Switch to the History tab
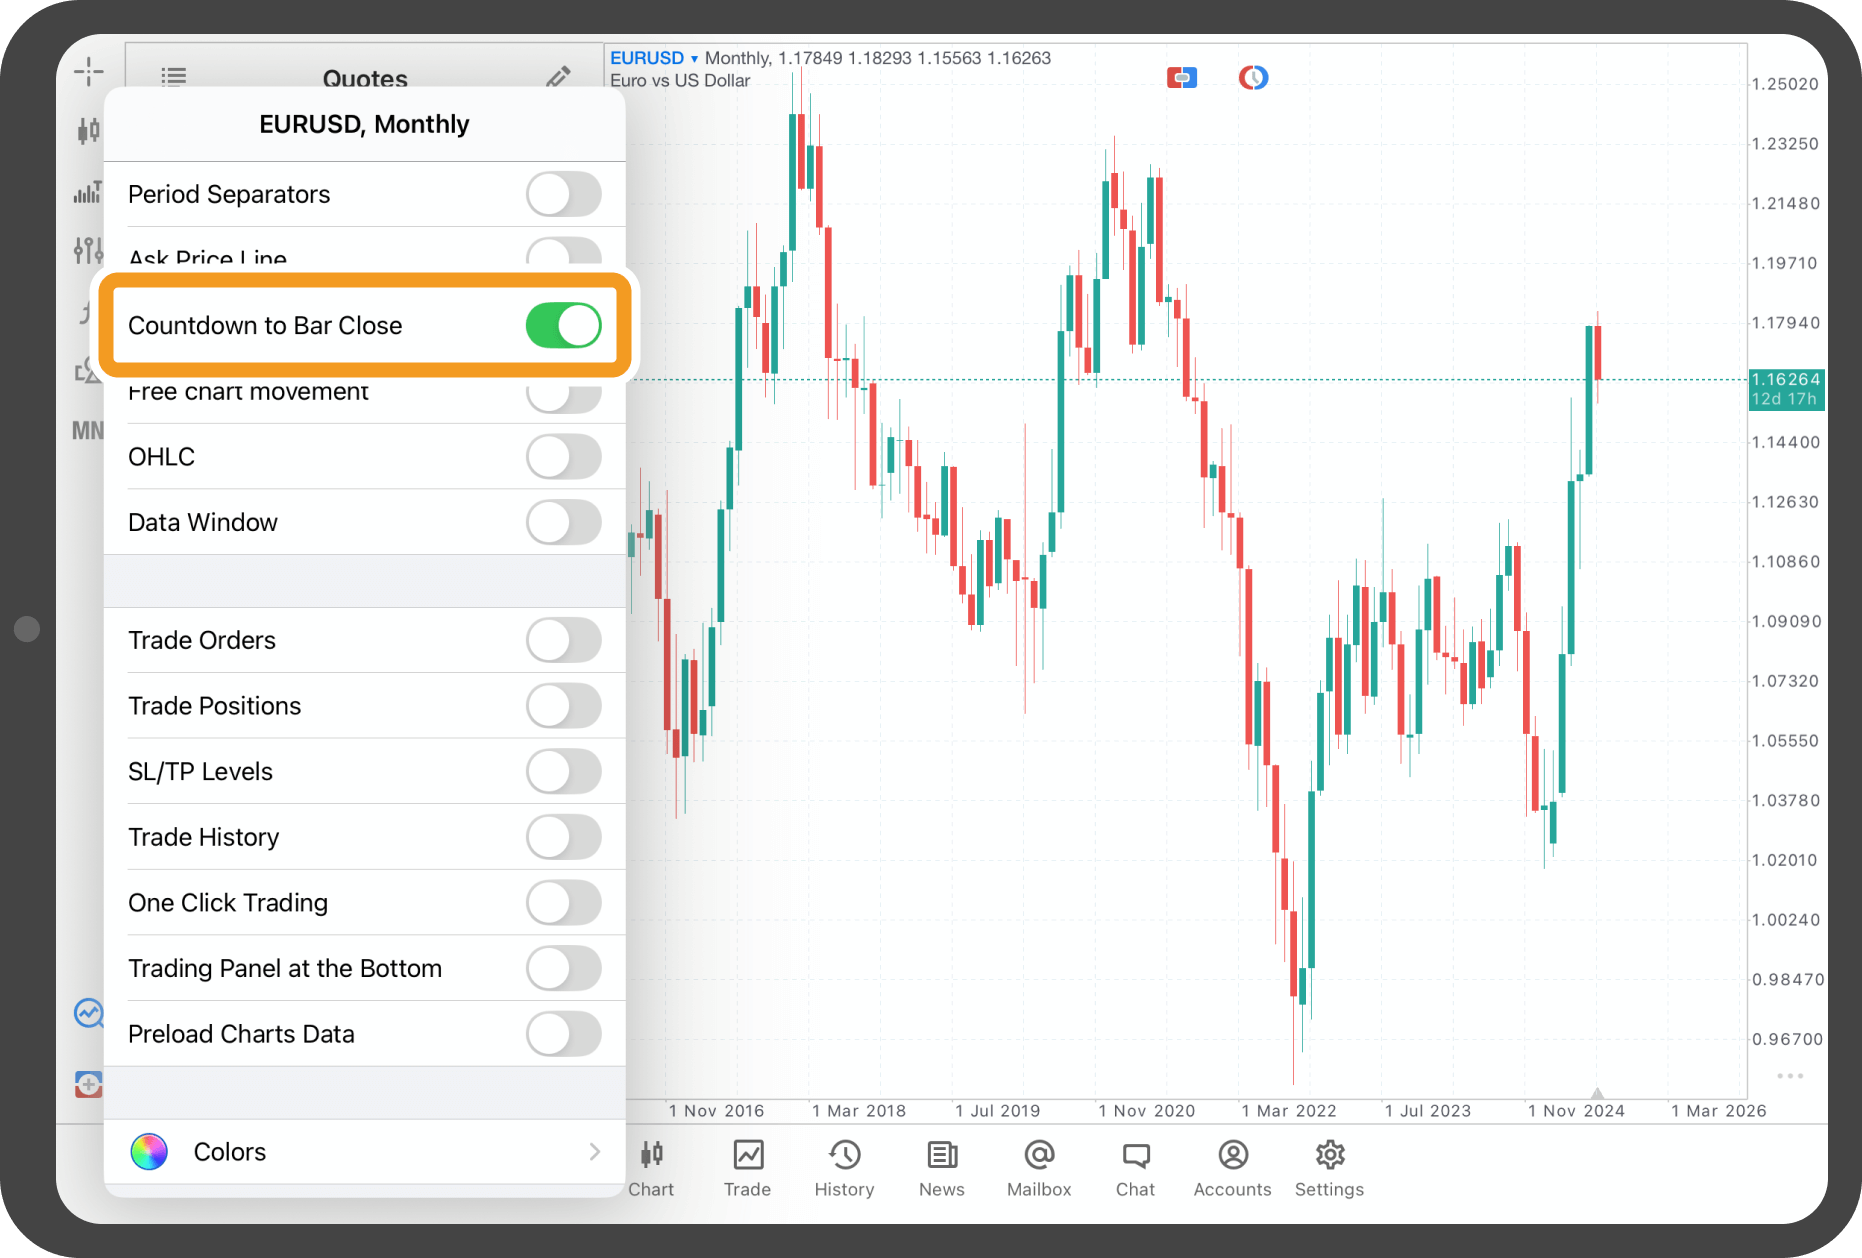The image size is (1862, 1258). tap(844, 1168)
